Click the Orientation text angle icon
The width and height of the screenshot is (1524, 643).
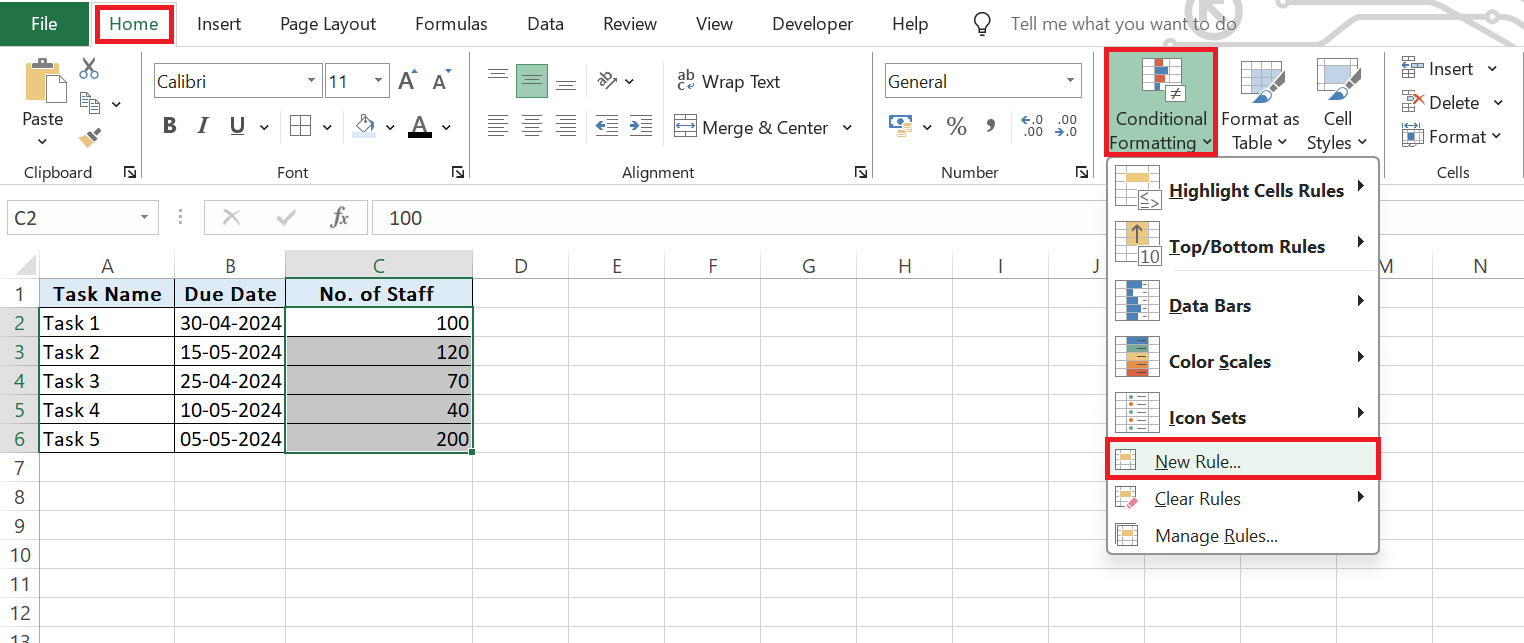coord(608,81)
